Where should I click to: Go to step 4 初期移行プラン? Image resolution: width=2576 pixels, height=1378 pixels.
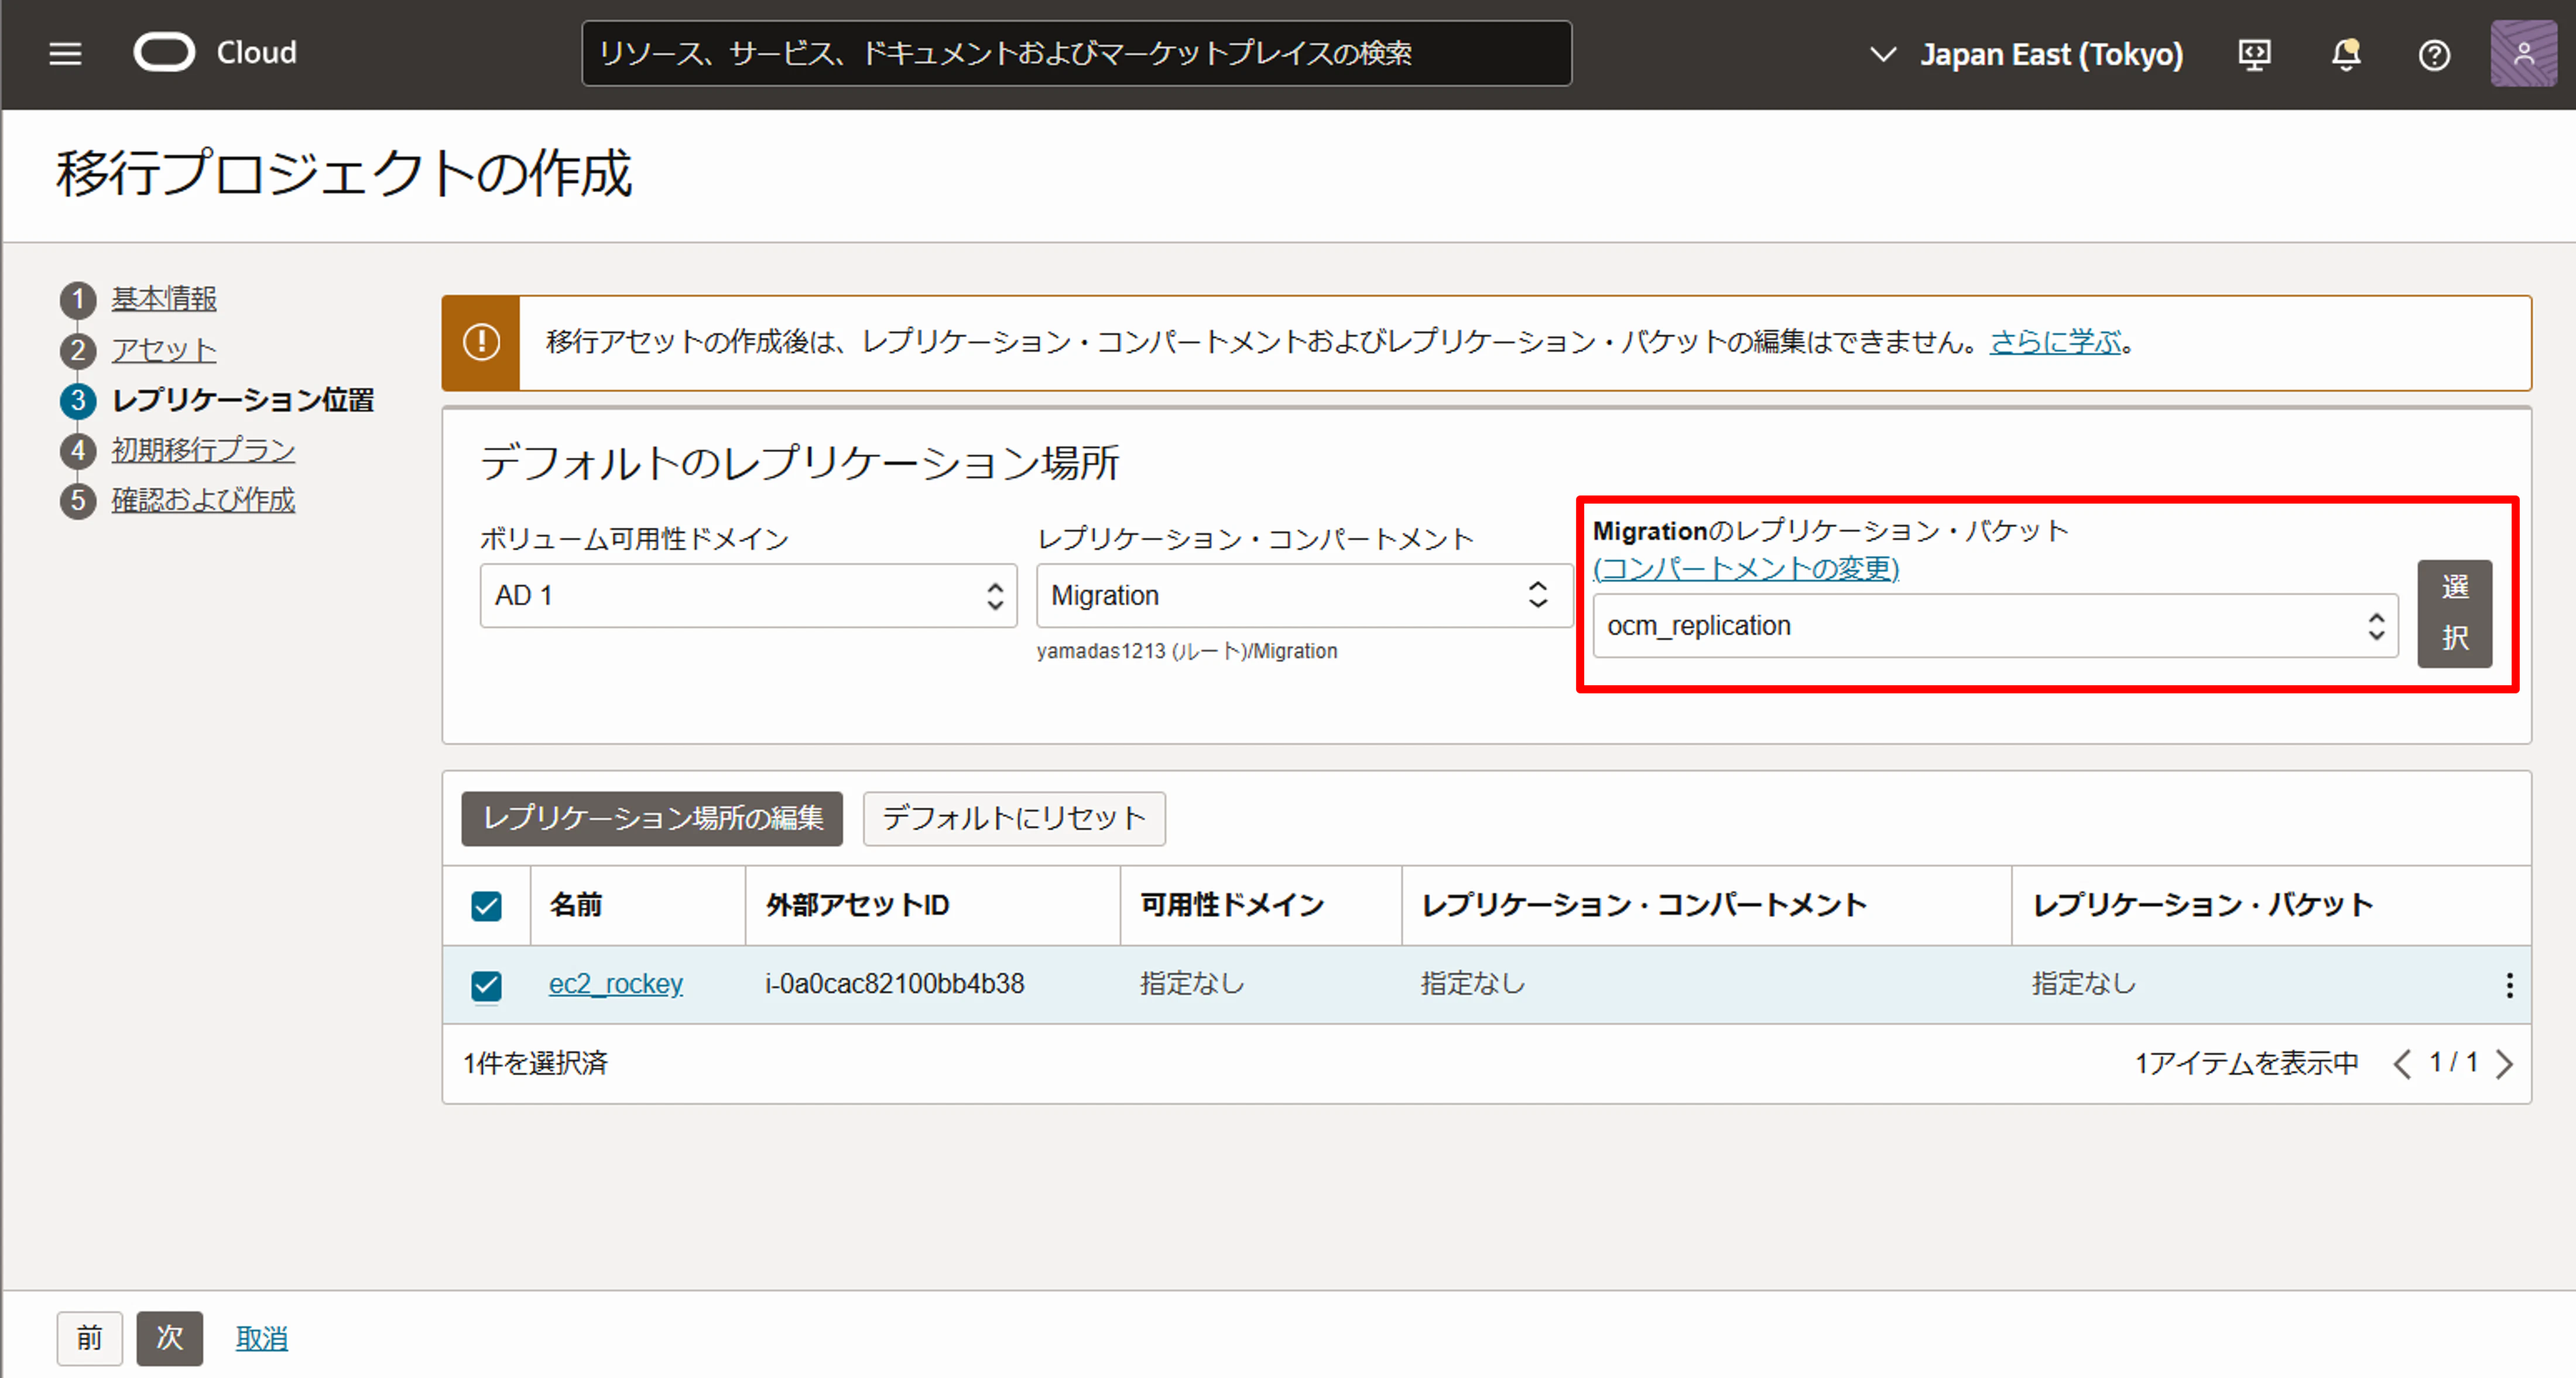coord(203,450)
